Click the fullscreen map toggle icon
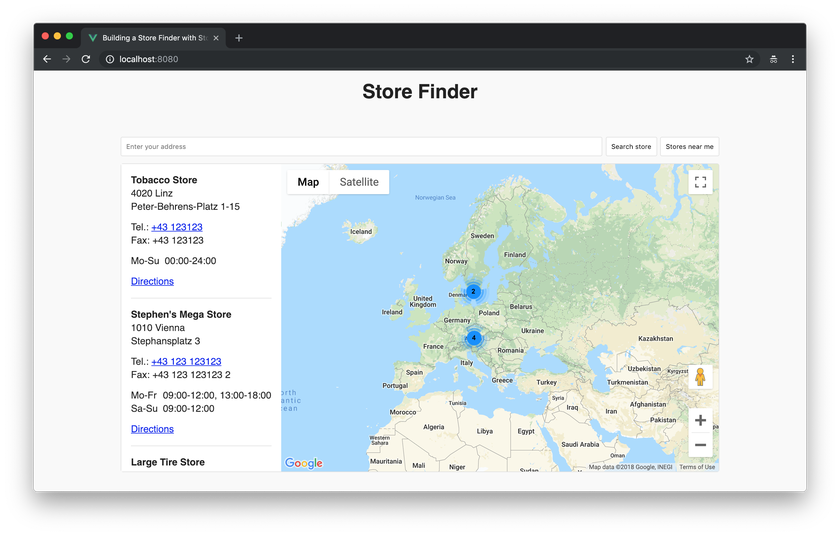This screenshot has width=840, height=536. click(700, 182)
